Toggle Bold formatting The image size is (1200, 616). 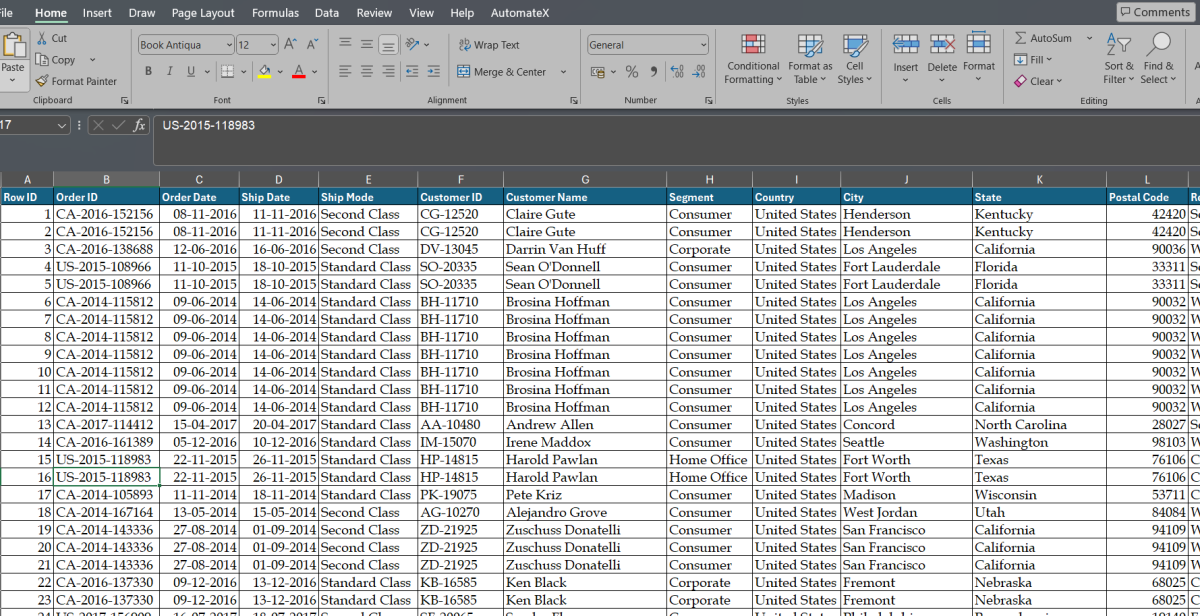[148, 72]
